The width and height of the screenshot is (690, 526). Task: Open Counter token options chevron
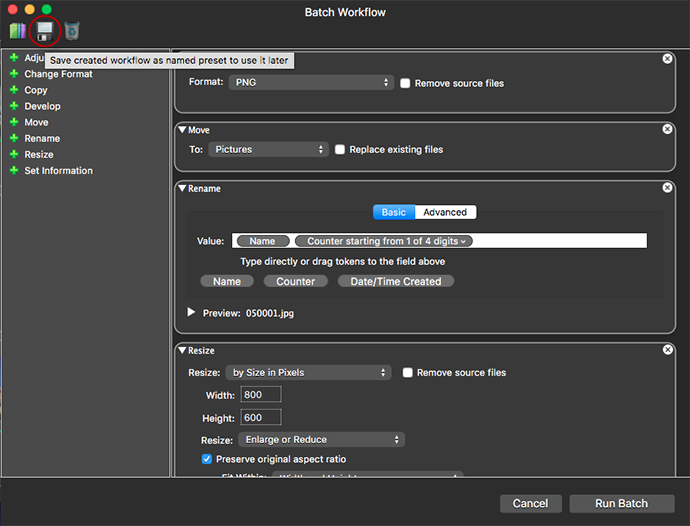pos(463,241)
